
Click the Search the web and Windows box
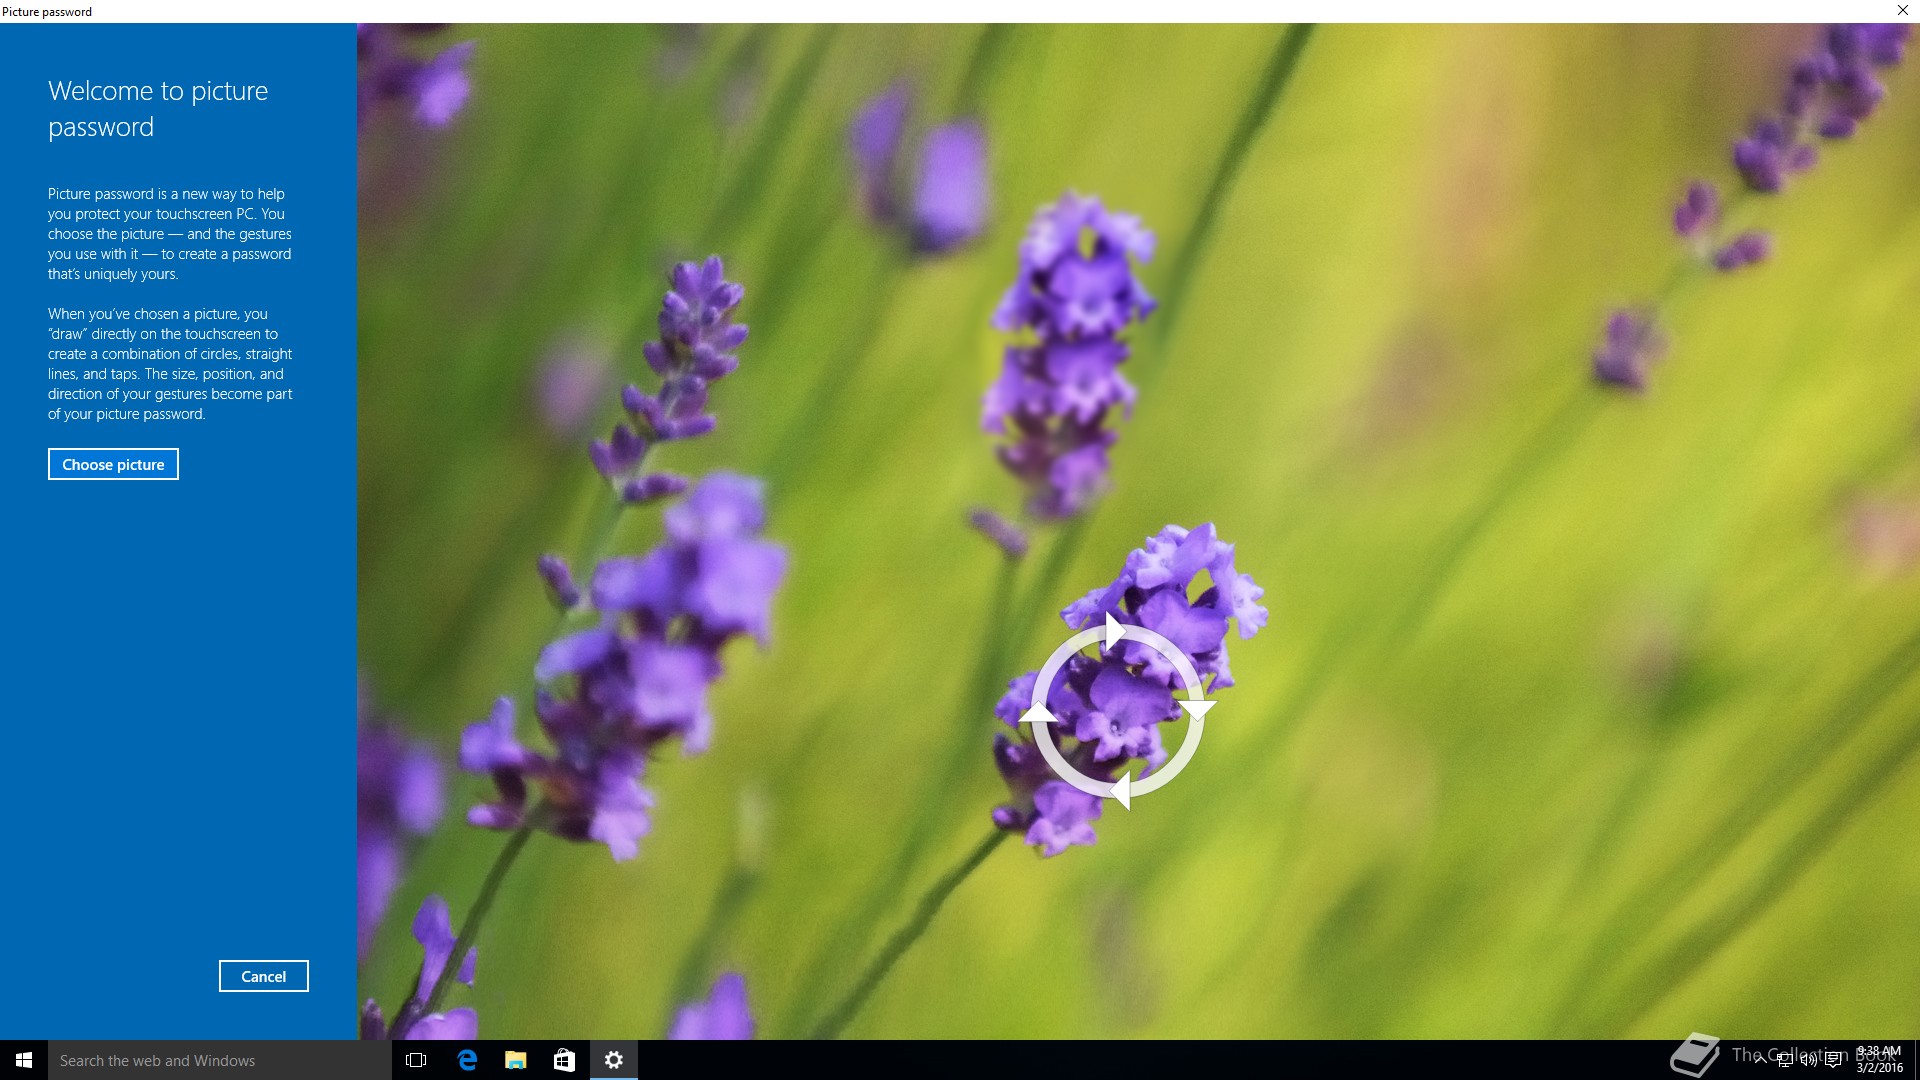(220, 1060)
